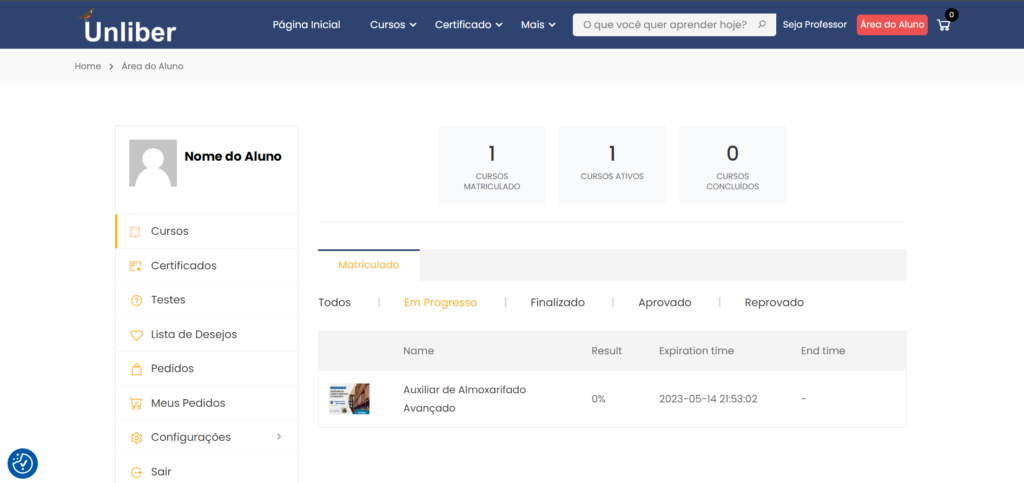
Task: Select the Aprovado filter
Action: [x=664, y=302]
